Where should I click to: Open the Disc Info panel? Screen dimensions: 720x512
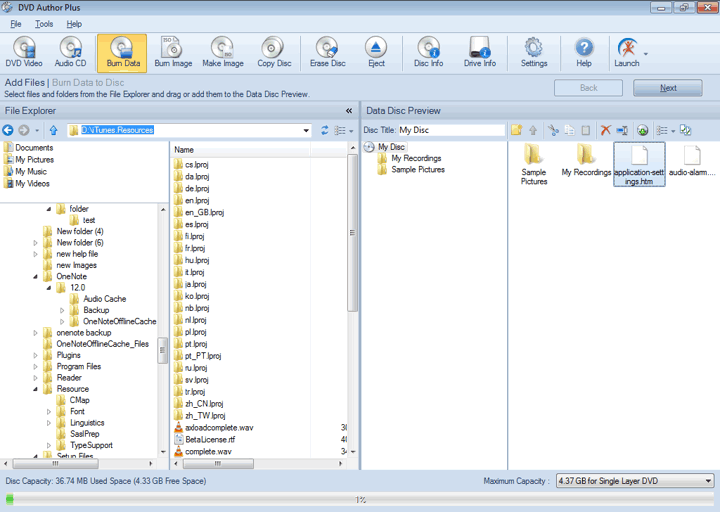428,53
